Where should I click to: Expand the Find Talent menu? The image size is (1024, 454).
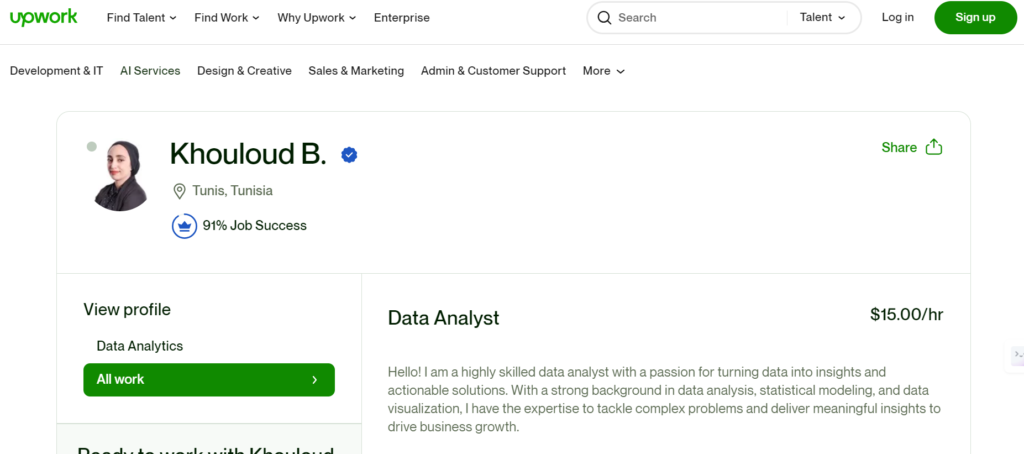click(x=141, y=17)
